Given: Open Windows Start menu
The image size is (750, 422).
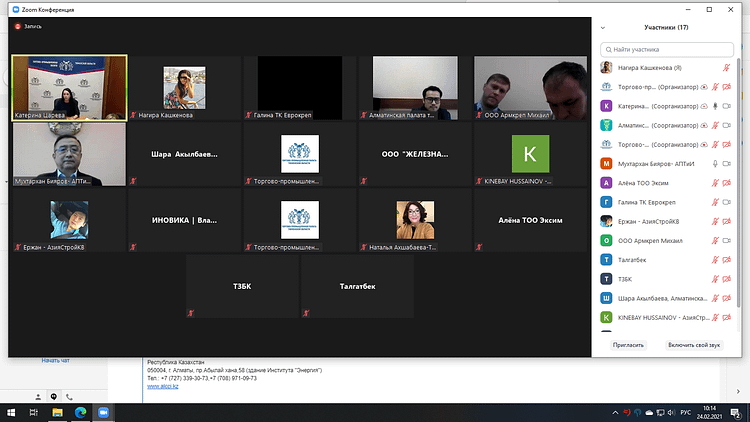Looking at the screenshot, I should (11, 412).
